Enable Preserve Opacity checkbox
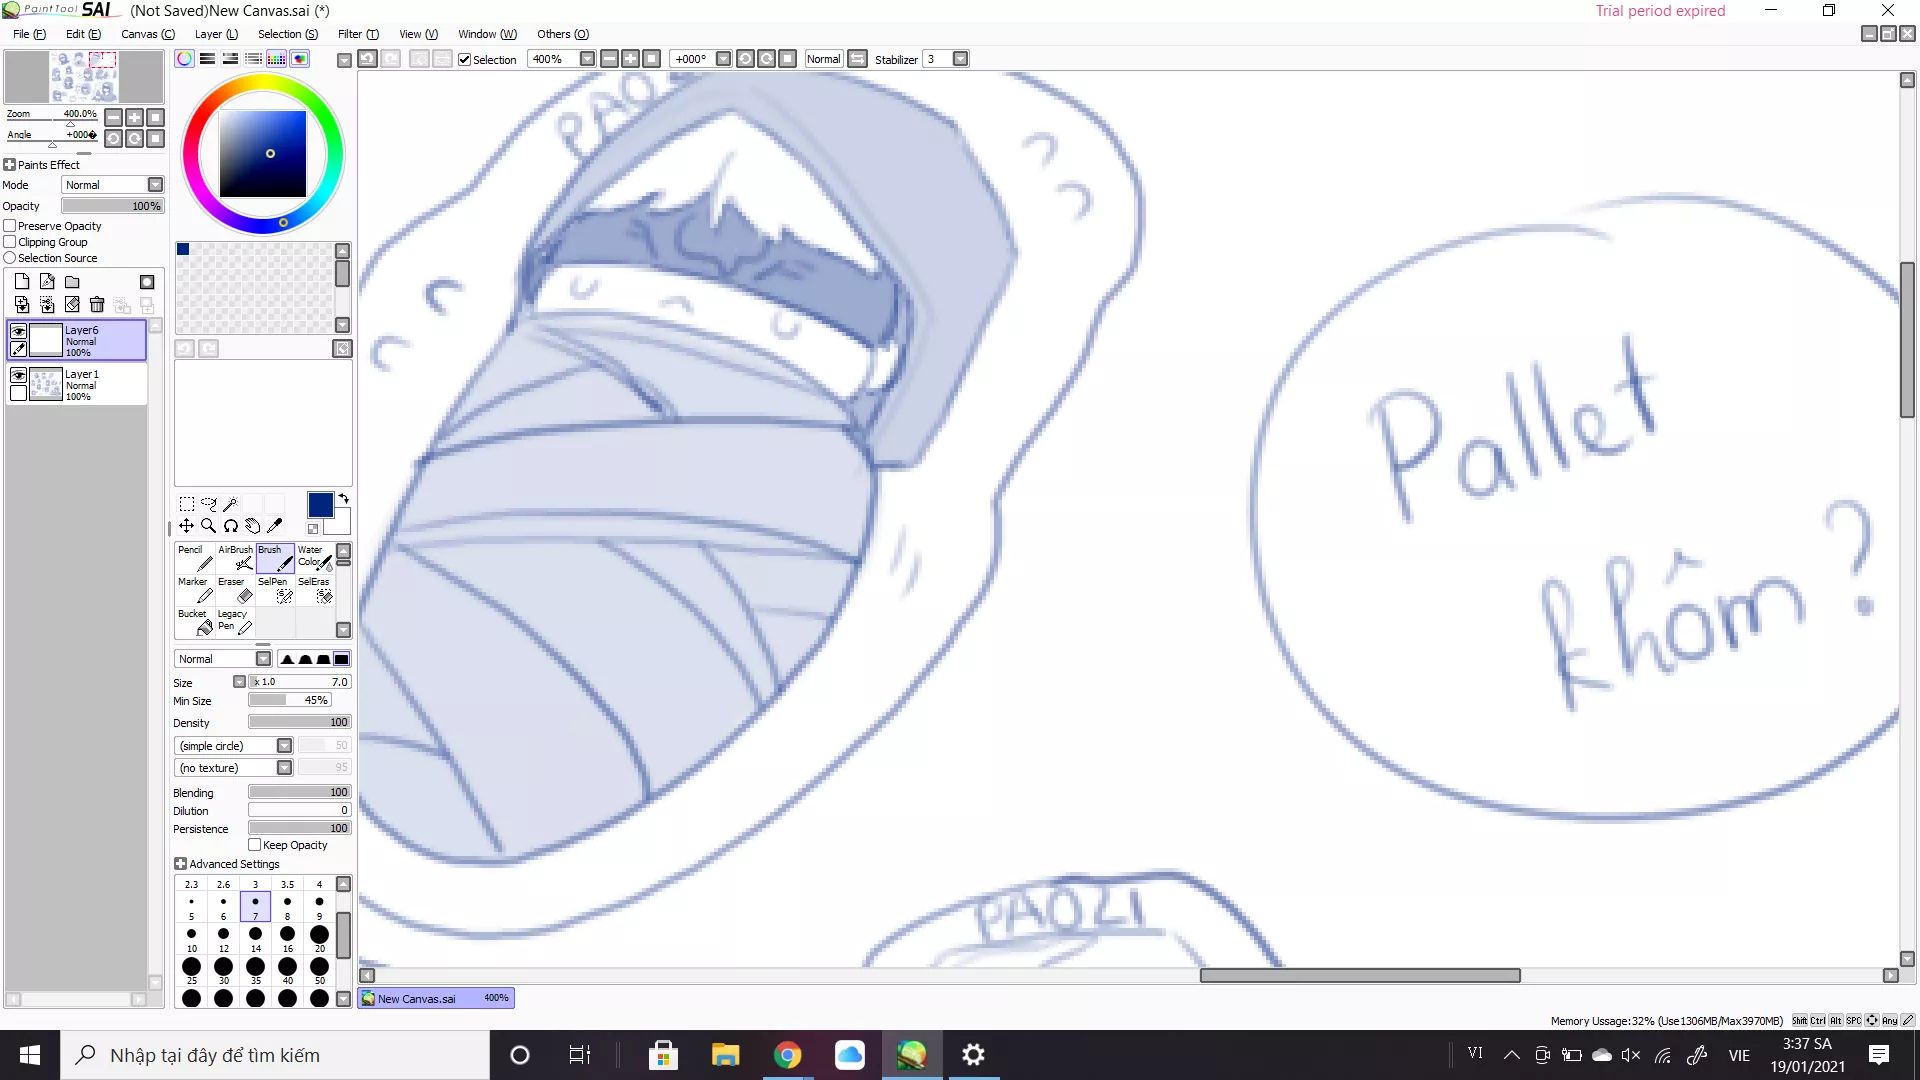This screenshot has height=1080, width=1920. 10,226
